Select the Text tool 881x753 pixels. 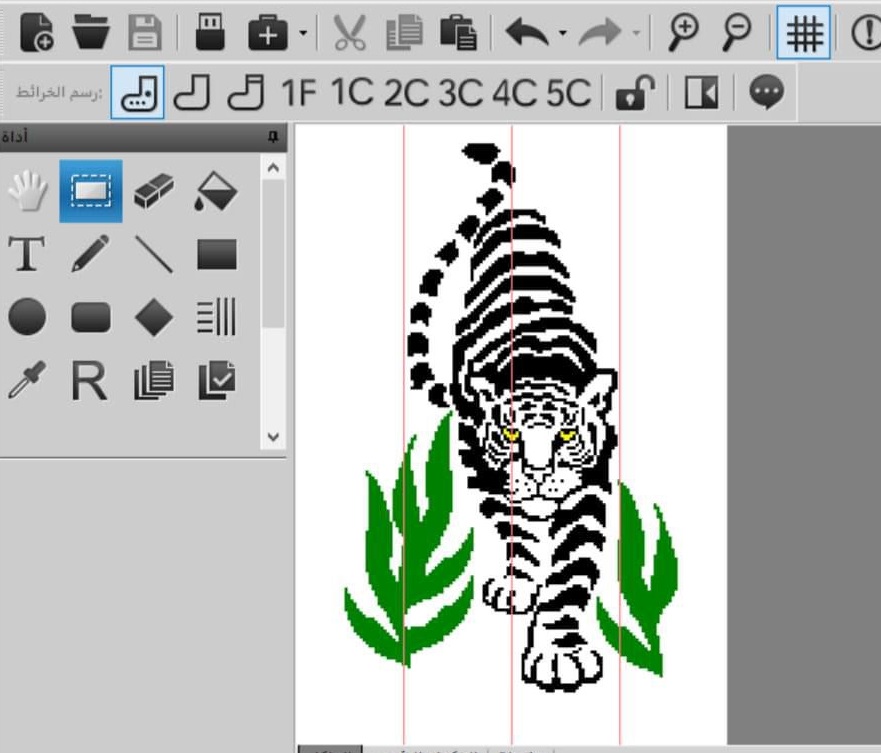pyautogui.click(x=27, y=254)
